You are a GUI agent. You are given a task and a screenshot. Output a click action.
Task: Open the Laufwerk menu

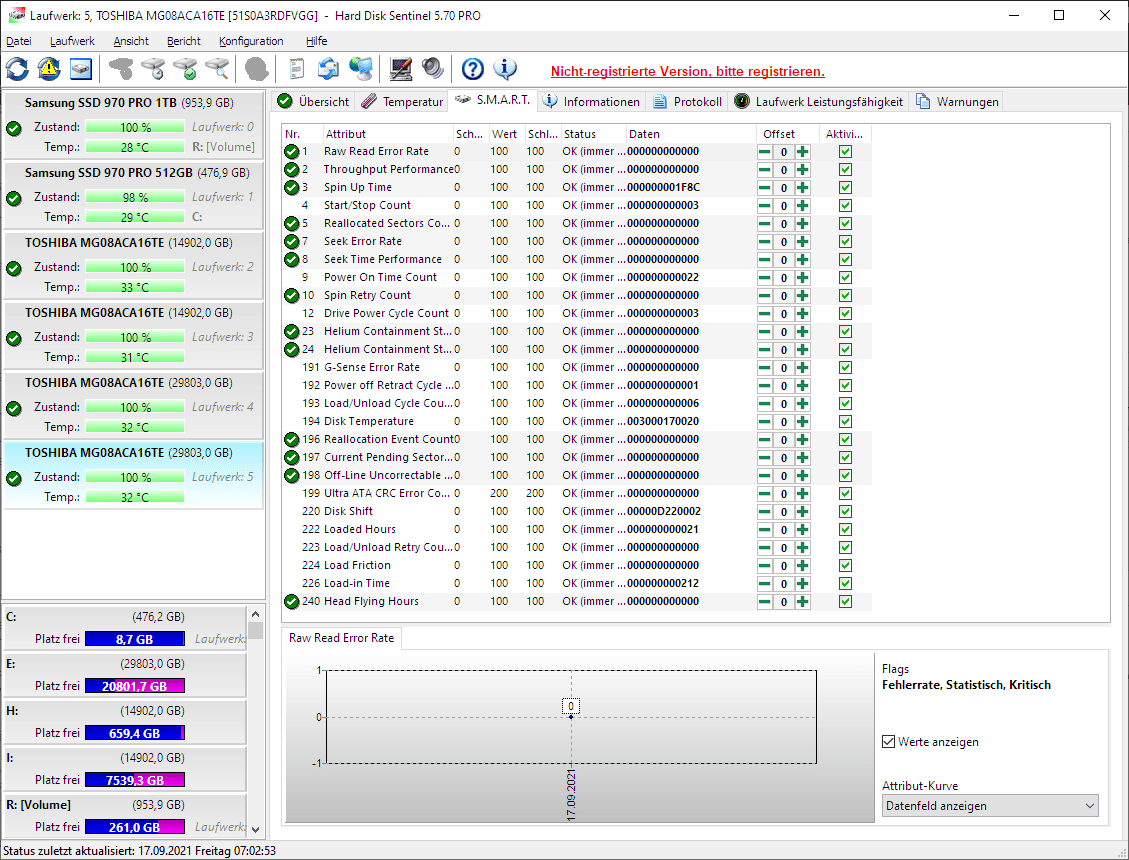(72, 41)
